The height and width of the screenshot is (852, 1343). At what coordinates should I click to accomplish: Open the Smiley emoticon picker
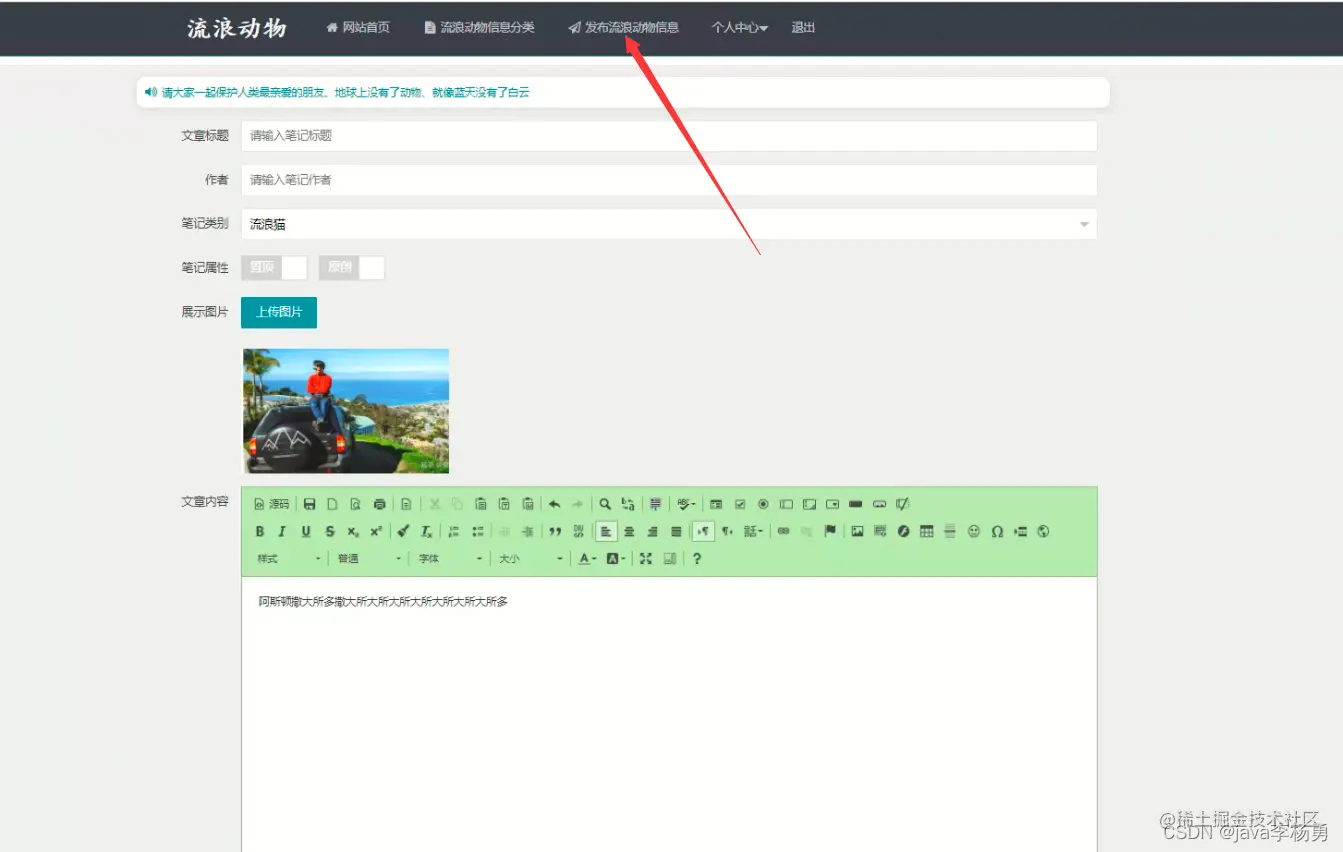click(x=974, y=531)
